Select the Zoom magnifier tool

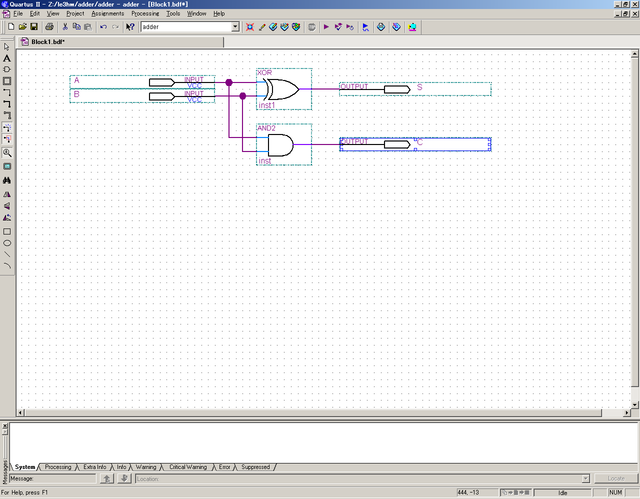point(7,153)
